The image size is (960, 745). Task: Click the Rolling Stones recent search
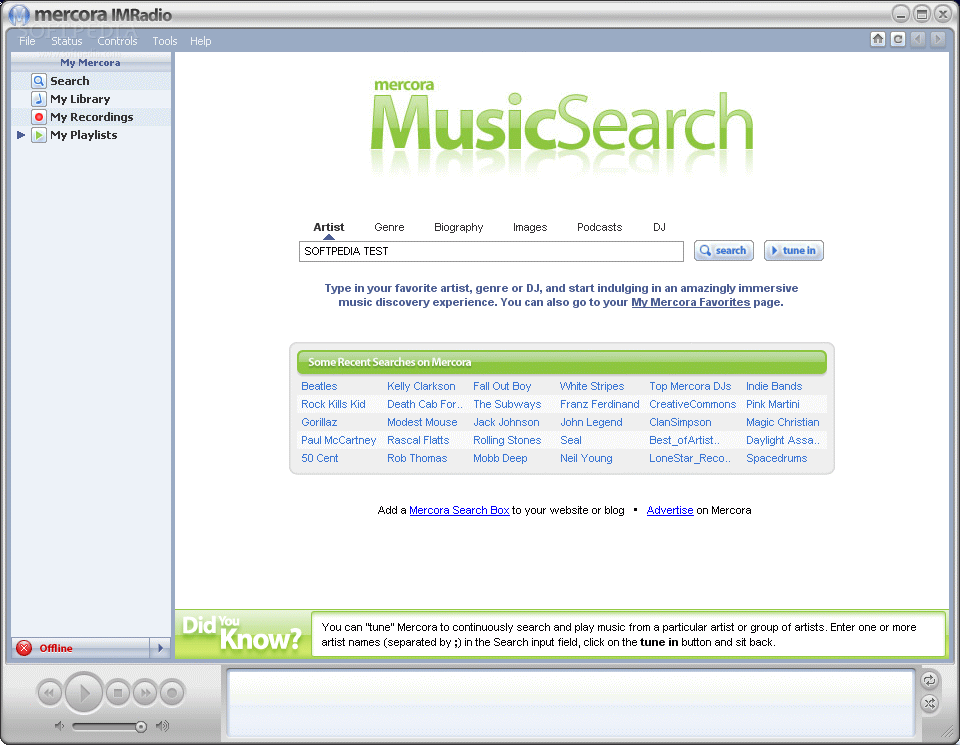[x=507, y=440]
